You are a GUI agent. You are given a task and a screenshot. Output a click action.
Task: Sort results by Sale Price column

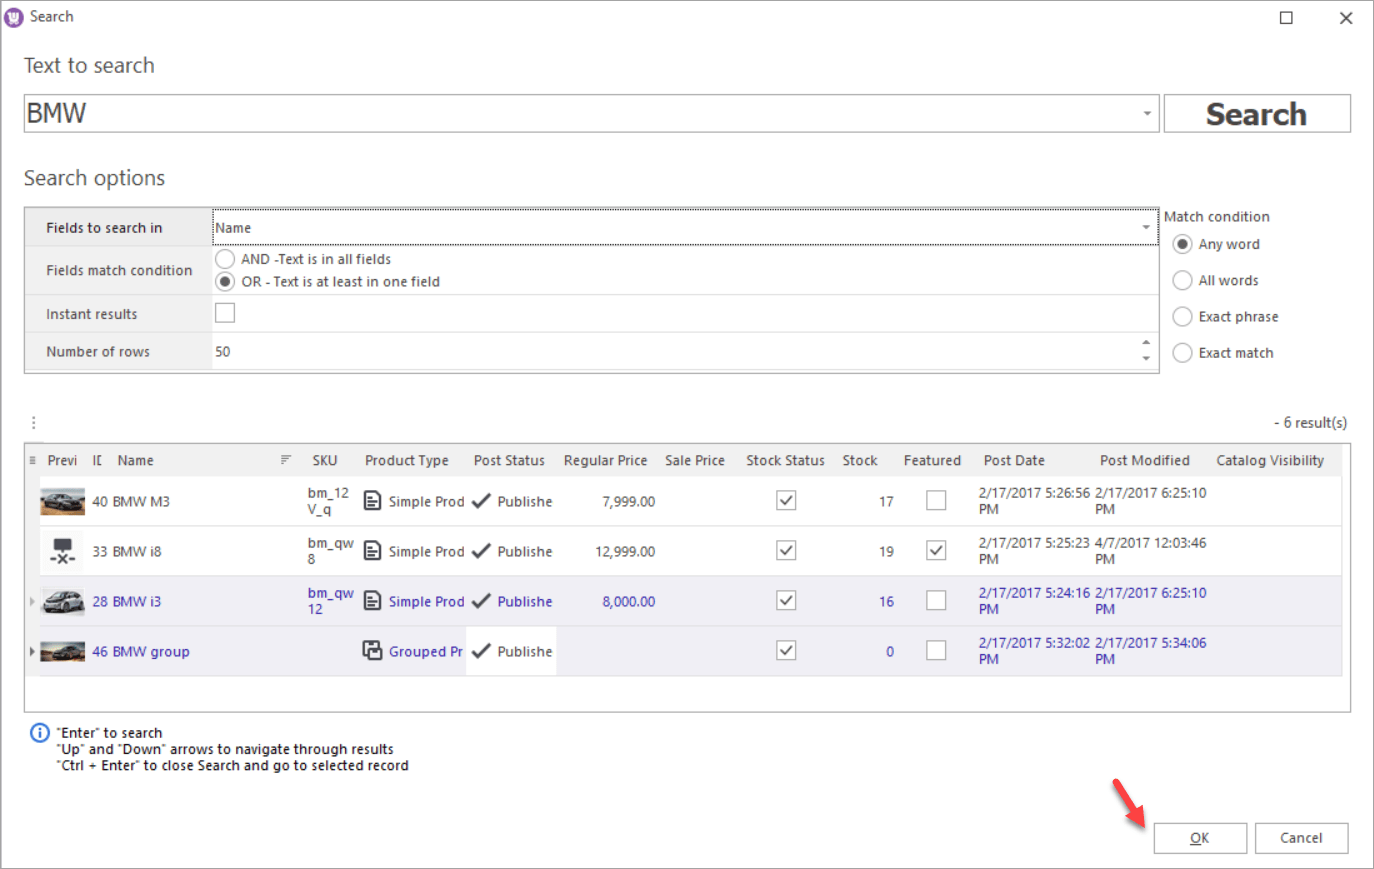click(x=695, y=461)
